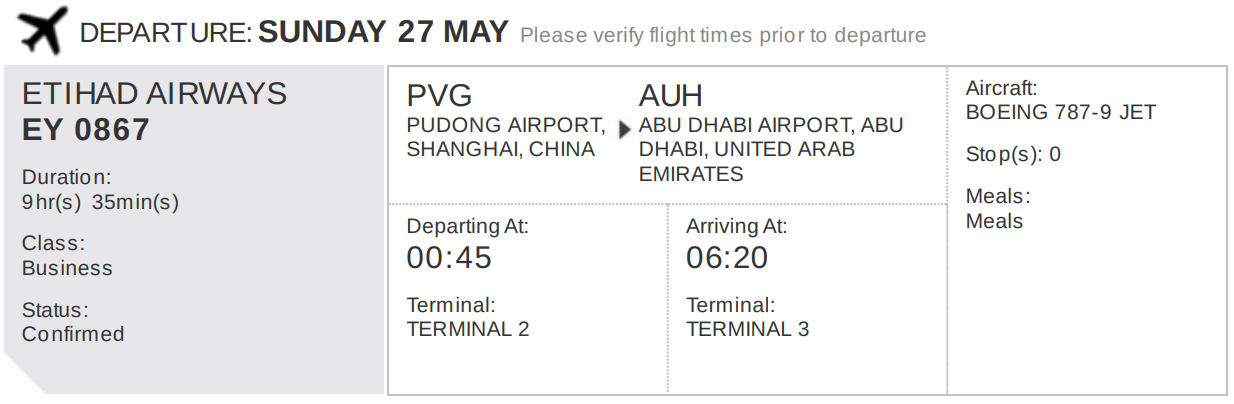The width and height of the screenshot is (1234, 404).
Task: Click the arriving time 06:20
Action: point(727,258)
